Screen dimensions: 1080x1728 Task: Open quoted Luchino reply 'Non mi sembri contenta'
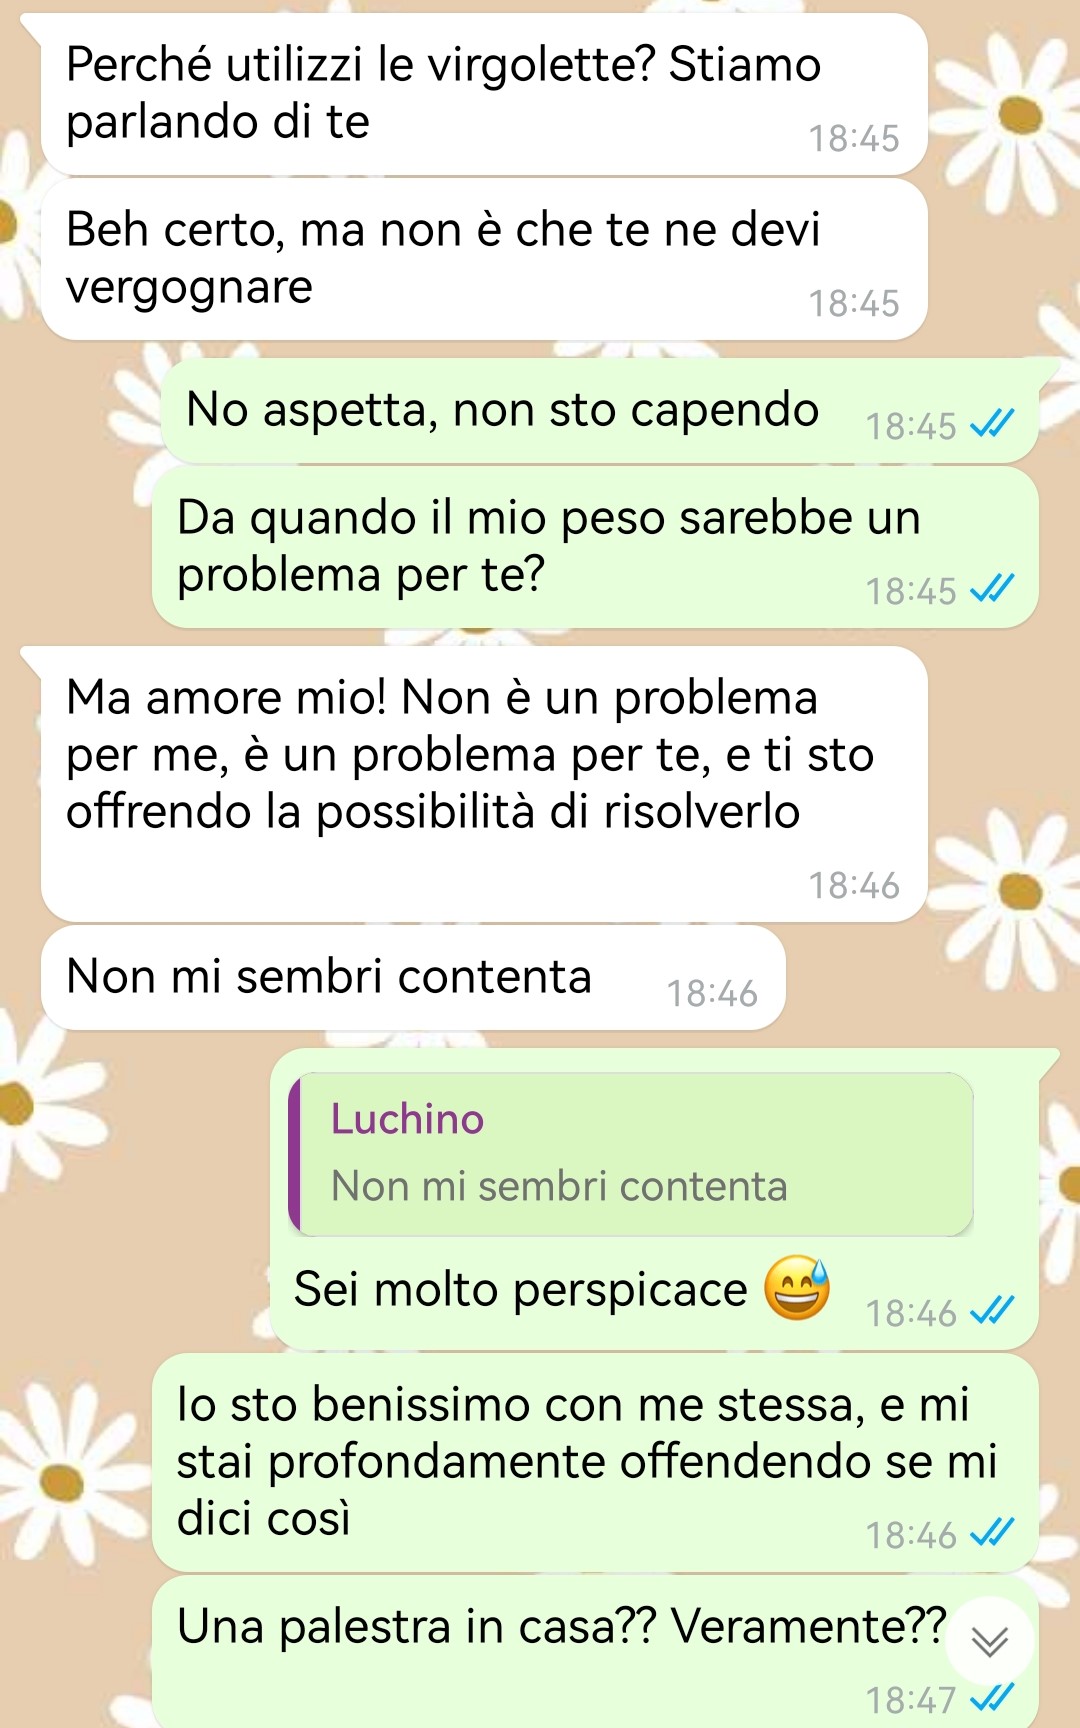coord(631,1154)
